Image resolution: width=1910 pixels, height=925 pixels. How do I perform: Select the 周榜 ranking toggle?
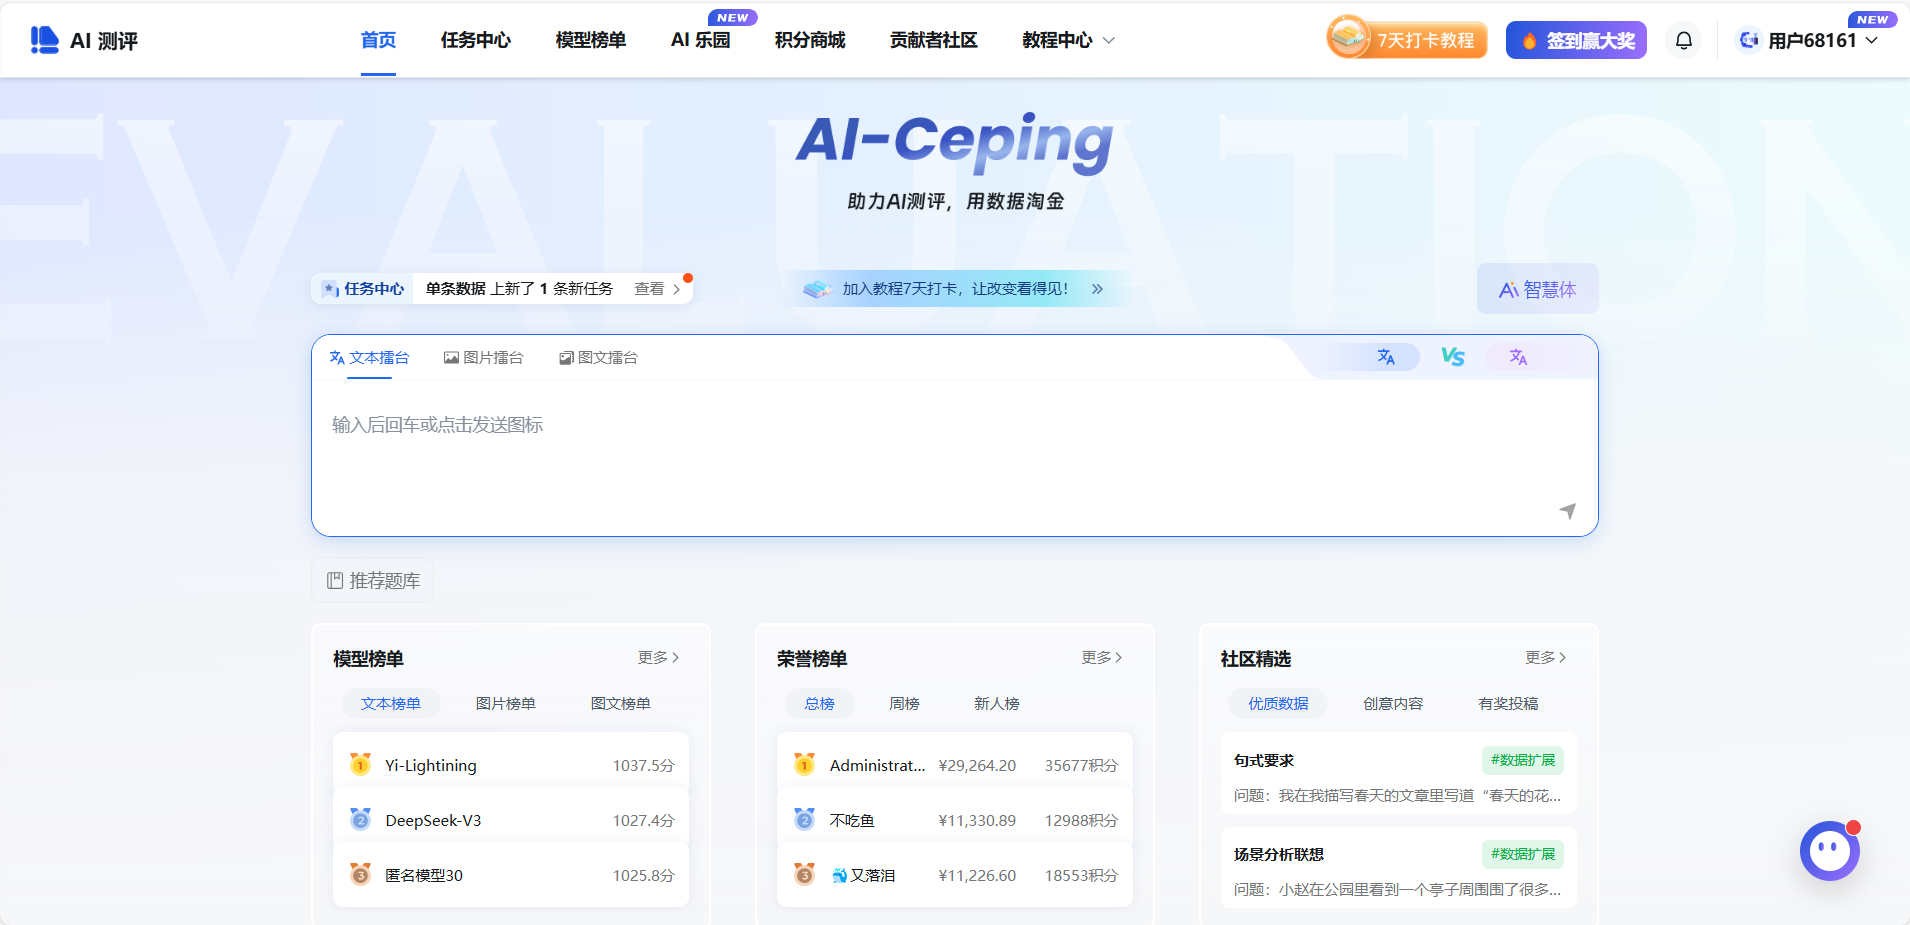904,703
